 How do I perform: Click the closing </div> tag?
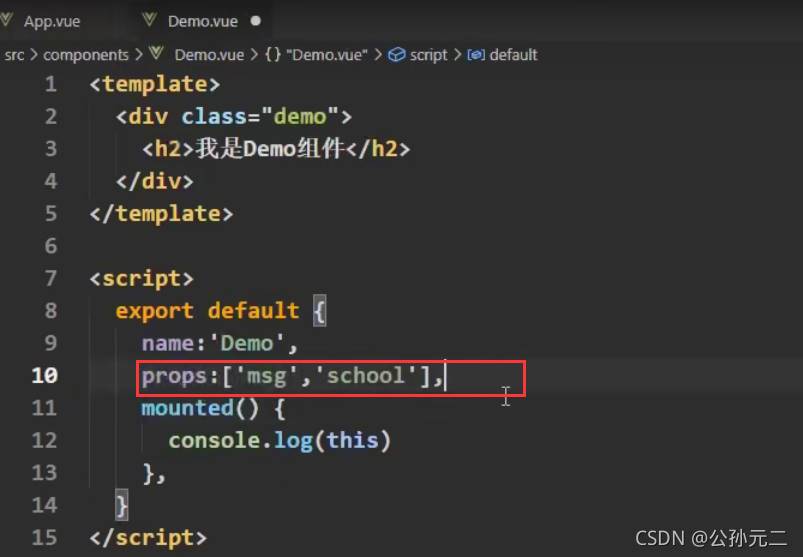(155, 181)
